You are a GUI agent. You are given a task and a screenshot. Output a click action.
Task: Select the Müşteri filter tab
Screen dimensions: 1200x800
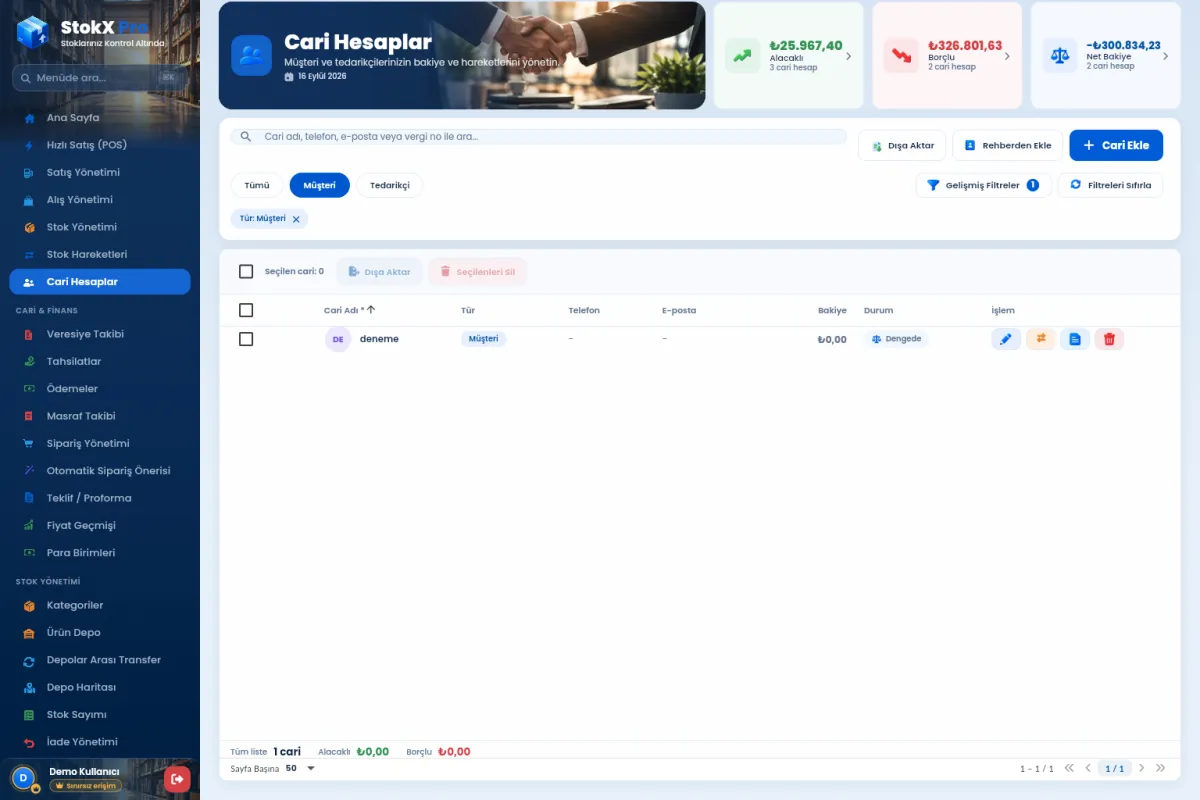pyautogui.click(x=320, y=185)
